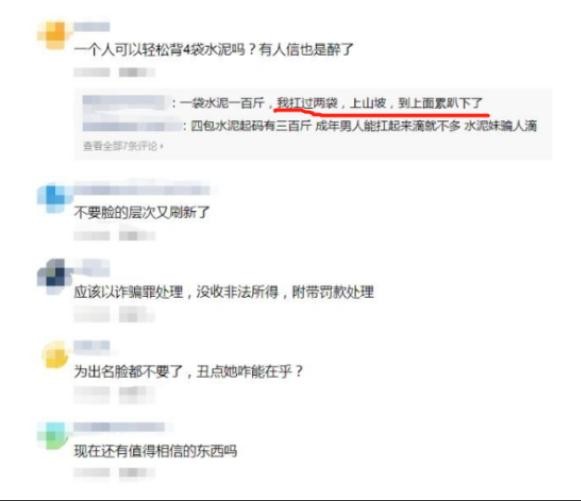Open the blurred username above 为出名脸都不要了
This screenshot has height=501, width=581.
click(x=92, y=346)
